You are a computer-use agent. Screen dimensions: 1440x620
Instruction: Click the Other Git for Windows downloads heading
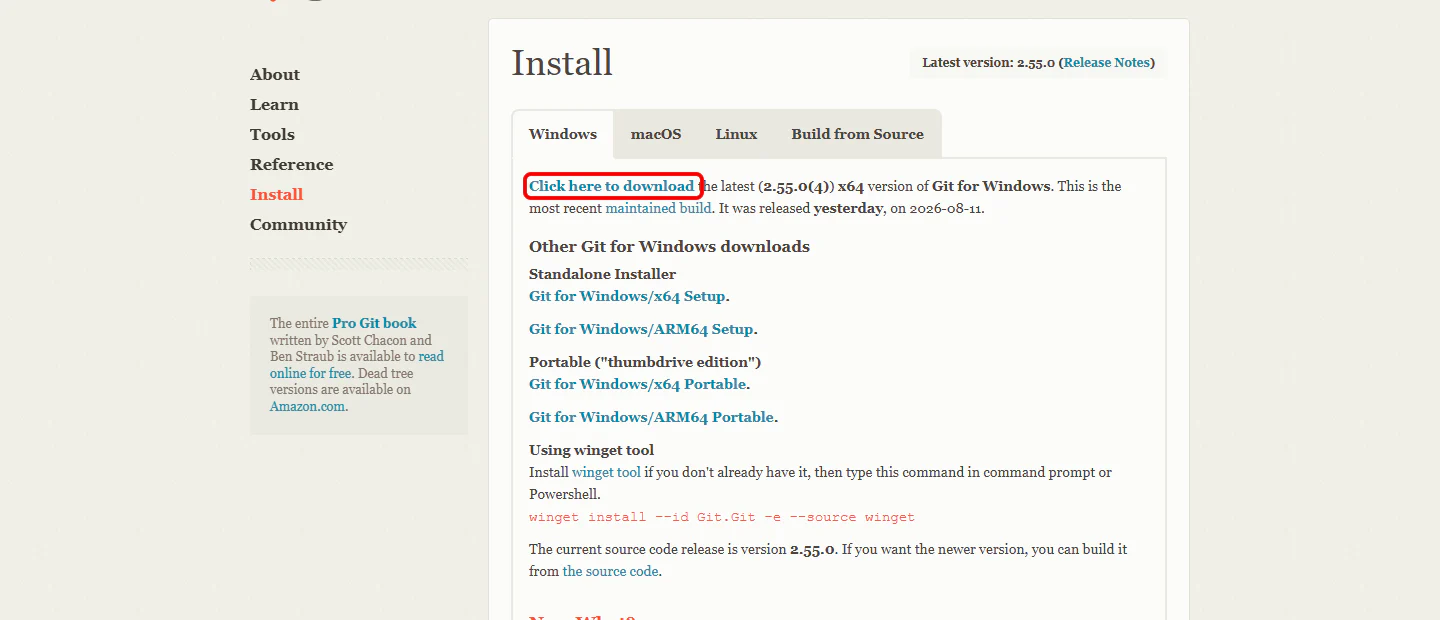click(x=669, y=247)
